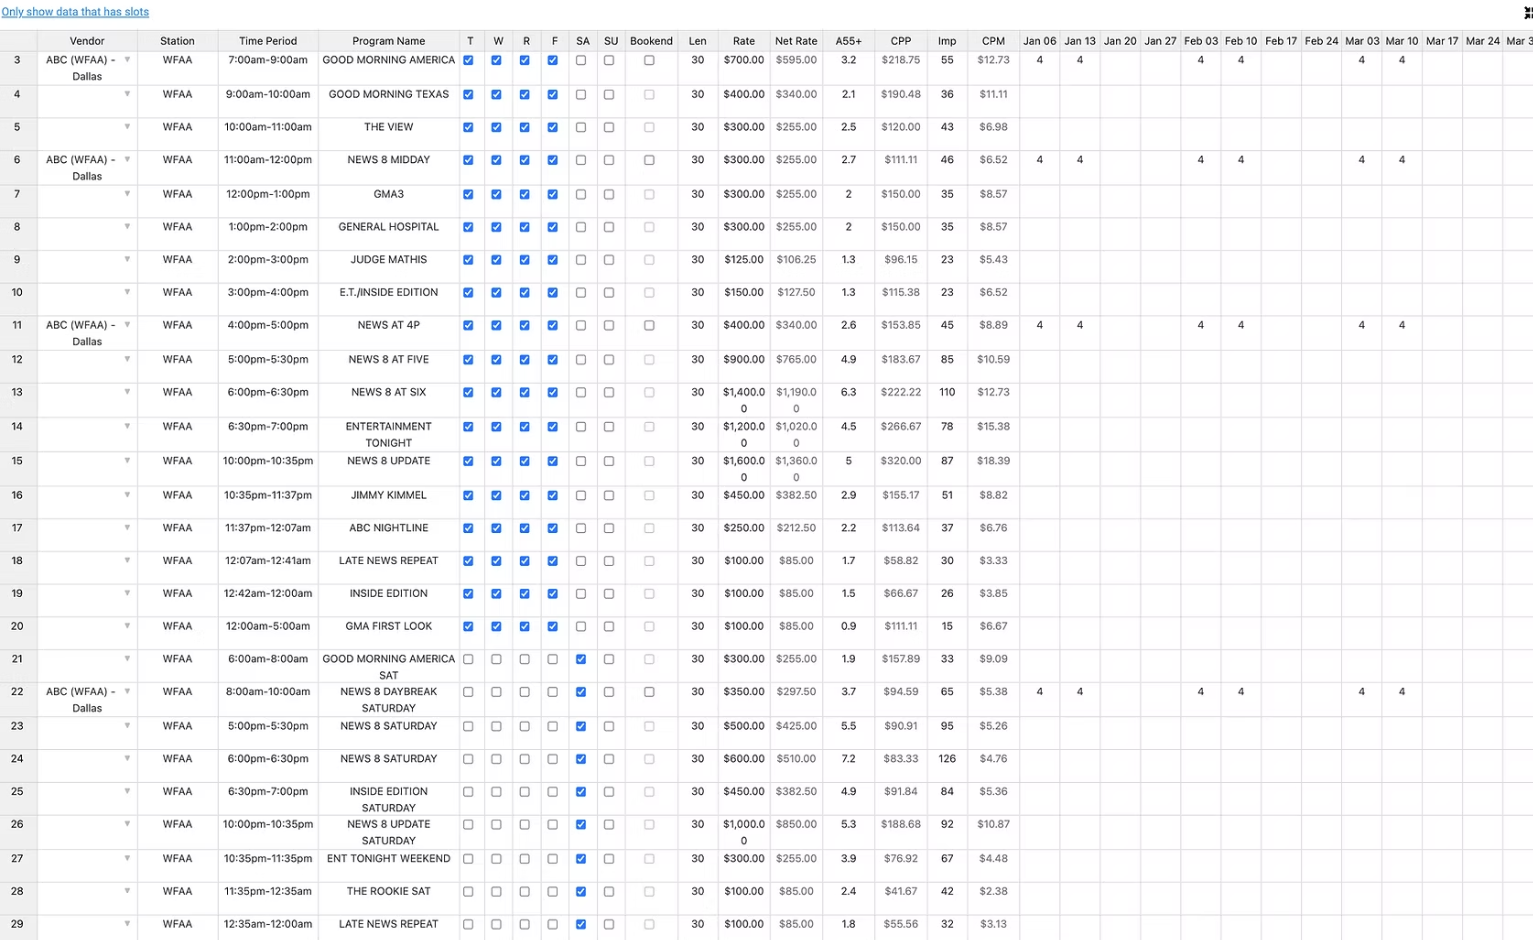Enable SU checkbox for GENERAL HOSPITAL
Image resolution: width=1533 pixels, height=940 pixels.
point(610,227)
